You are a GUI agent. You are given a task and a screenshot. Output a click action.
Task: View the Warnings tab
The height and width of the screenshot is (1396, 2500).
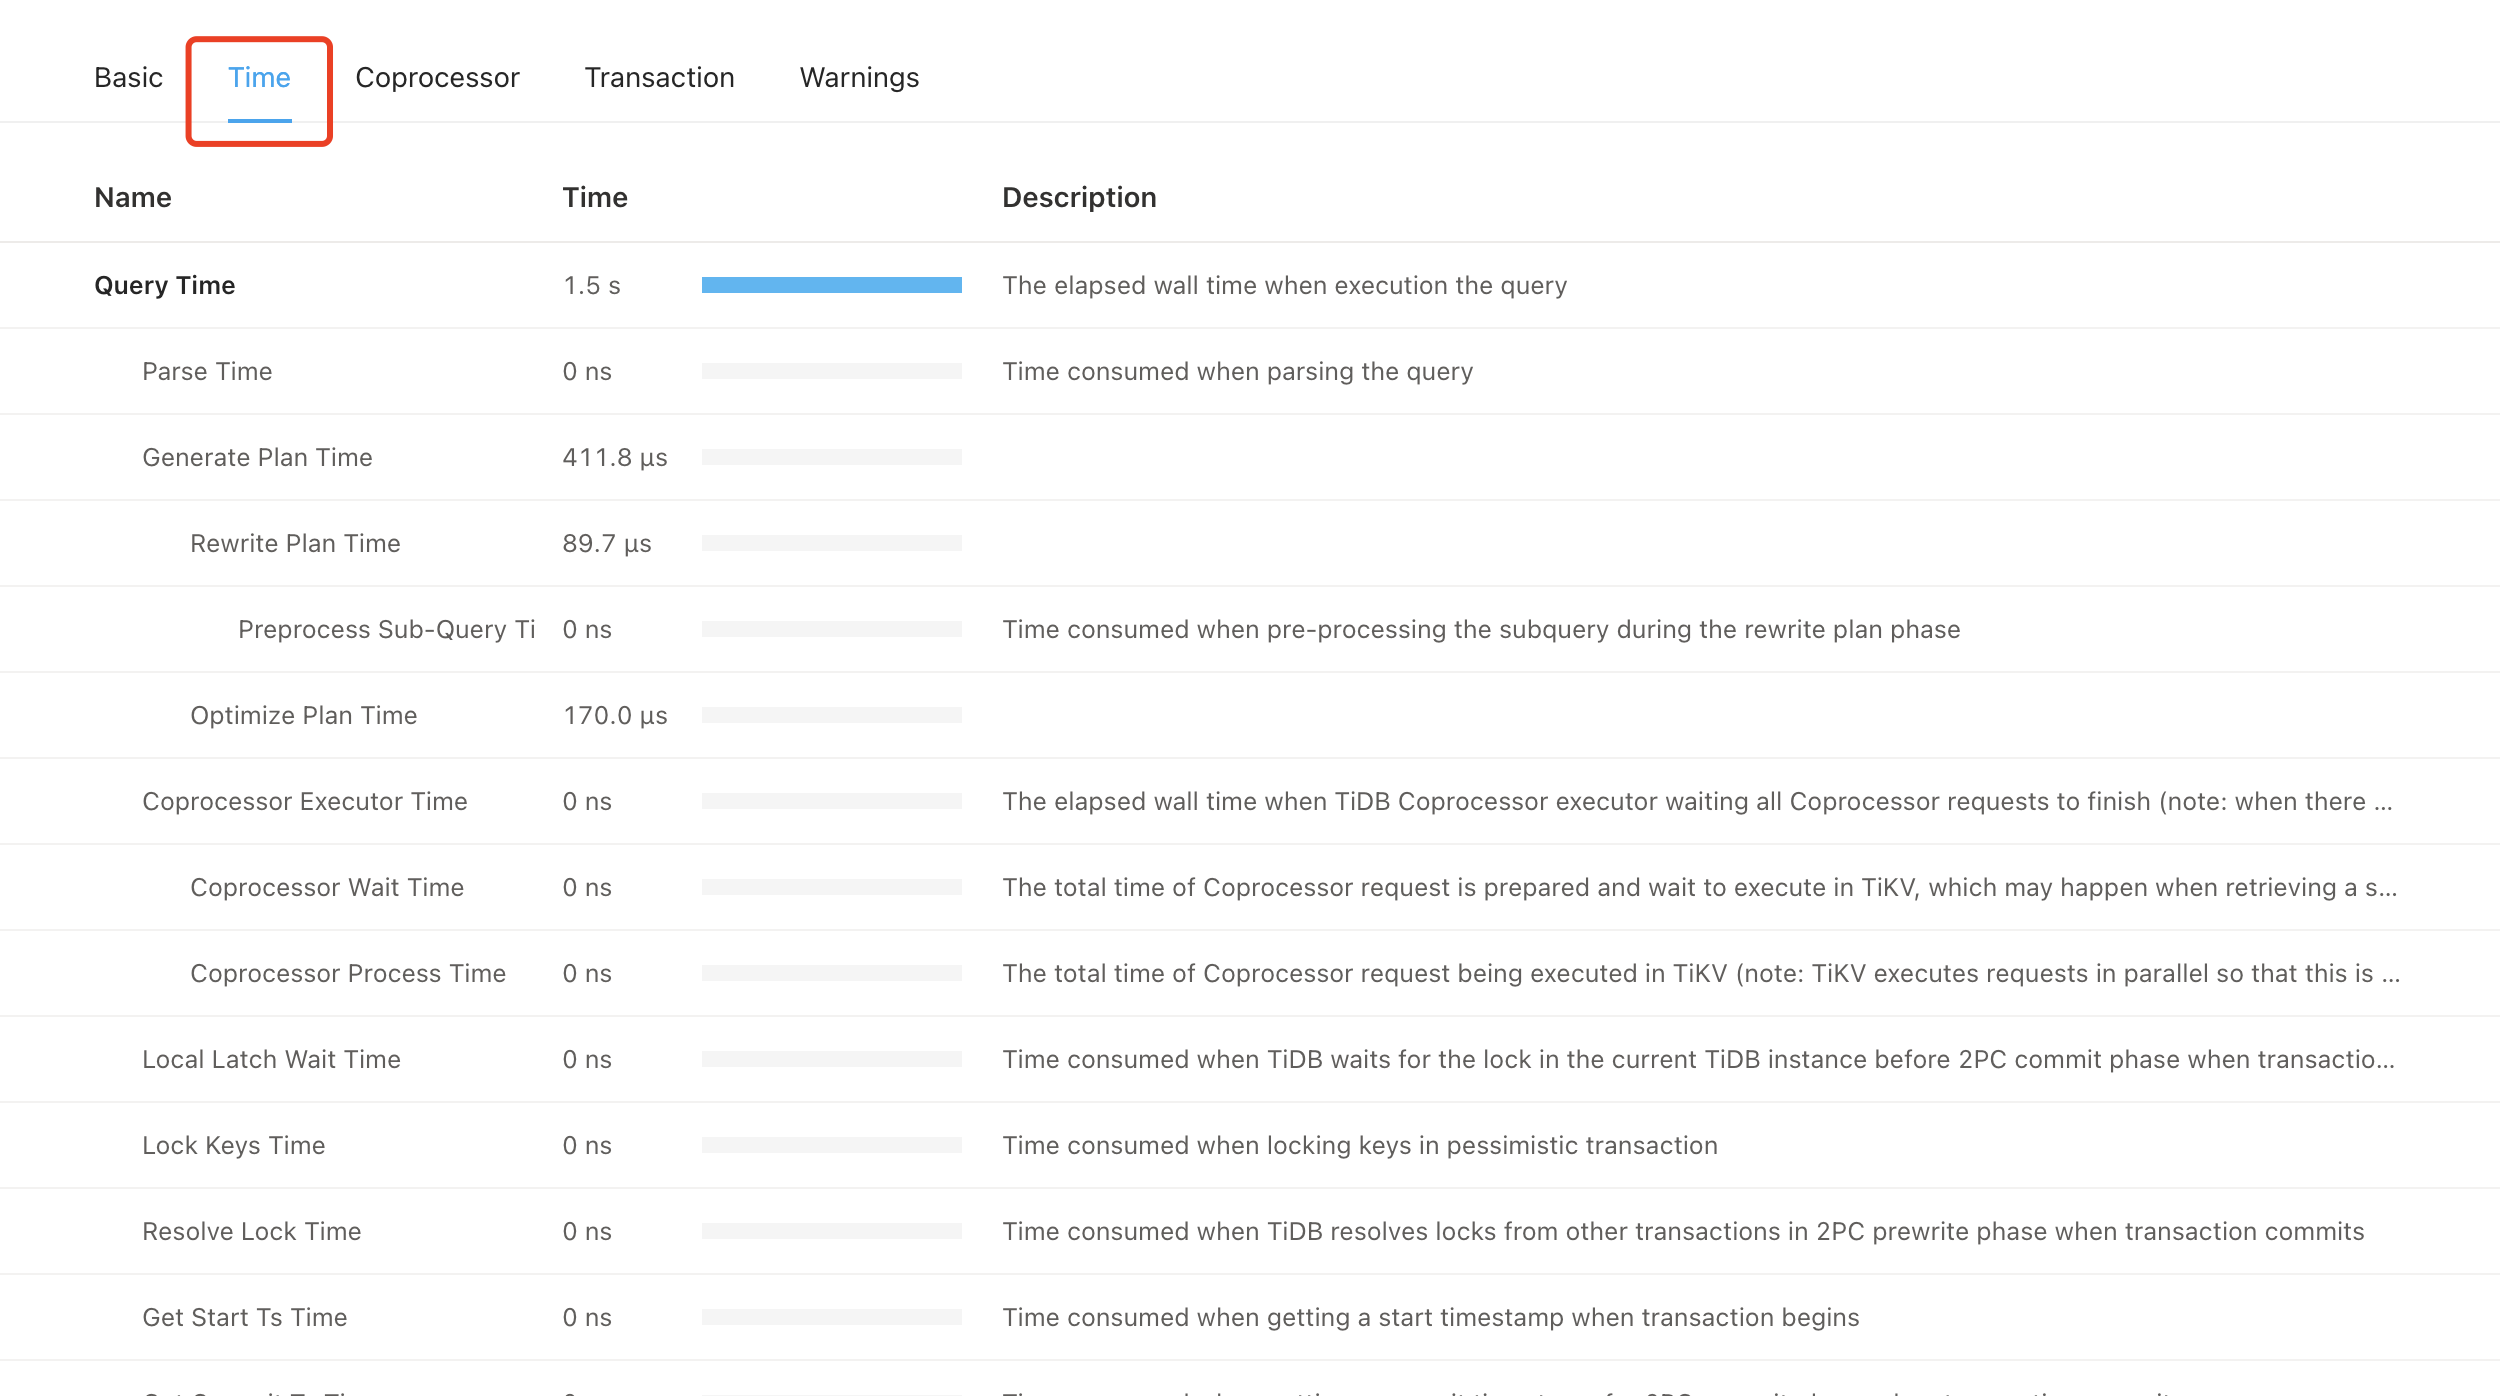pyautogui.click(x=859, y=78)
